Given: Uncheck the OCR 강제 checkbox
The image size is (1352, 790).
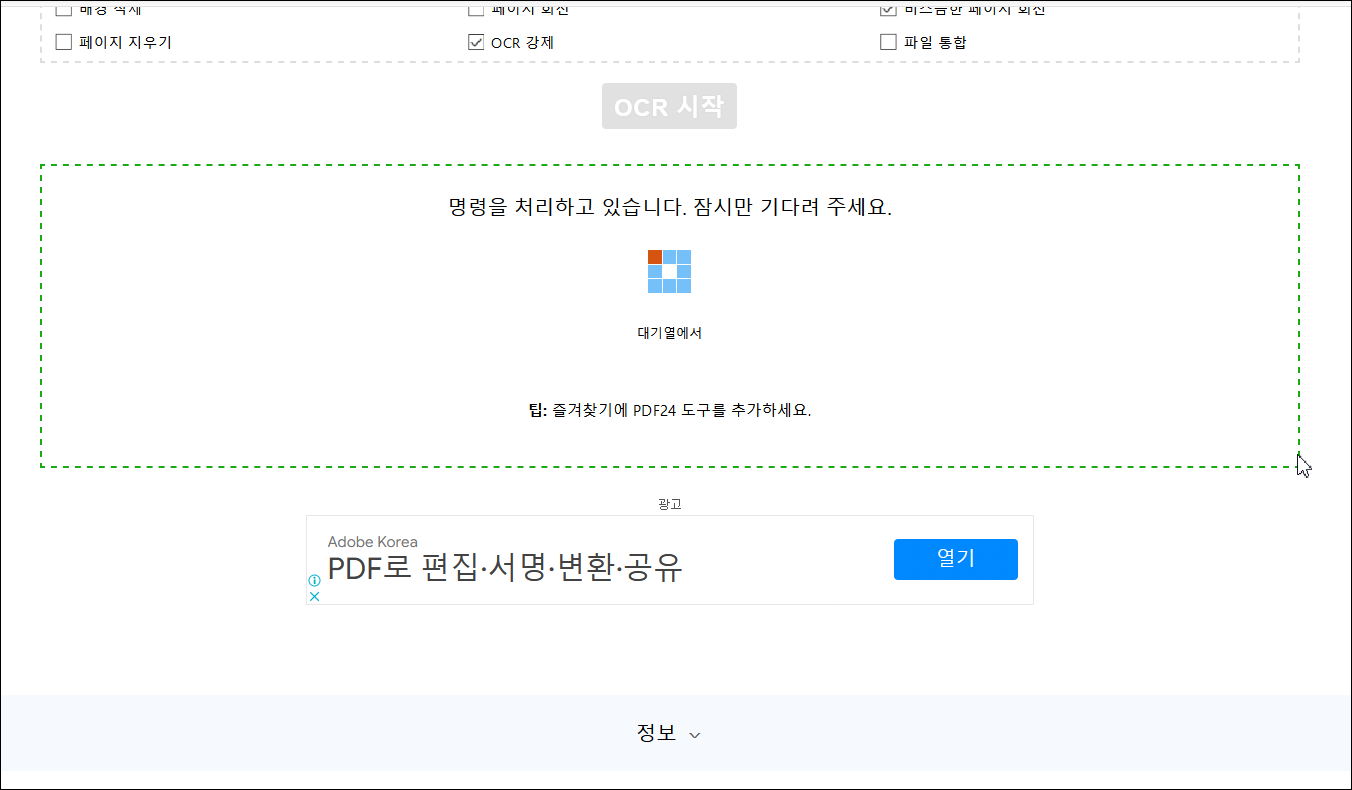Looking at the screenshot, I should point(476,42).
